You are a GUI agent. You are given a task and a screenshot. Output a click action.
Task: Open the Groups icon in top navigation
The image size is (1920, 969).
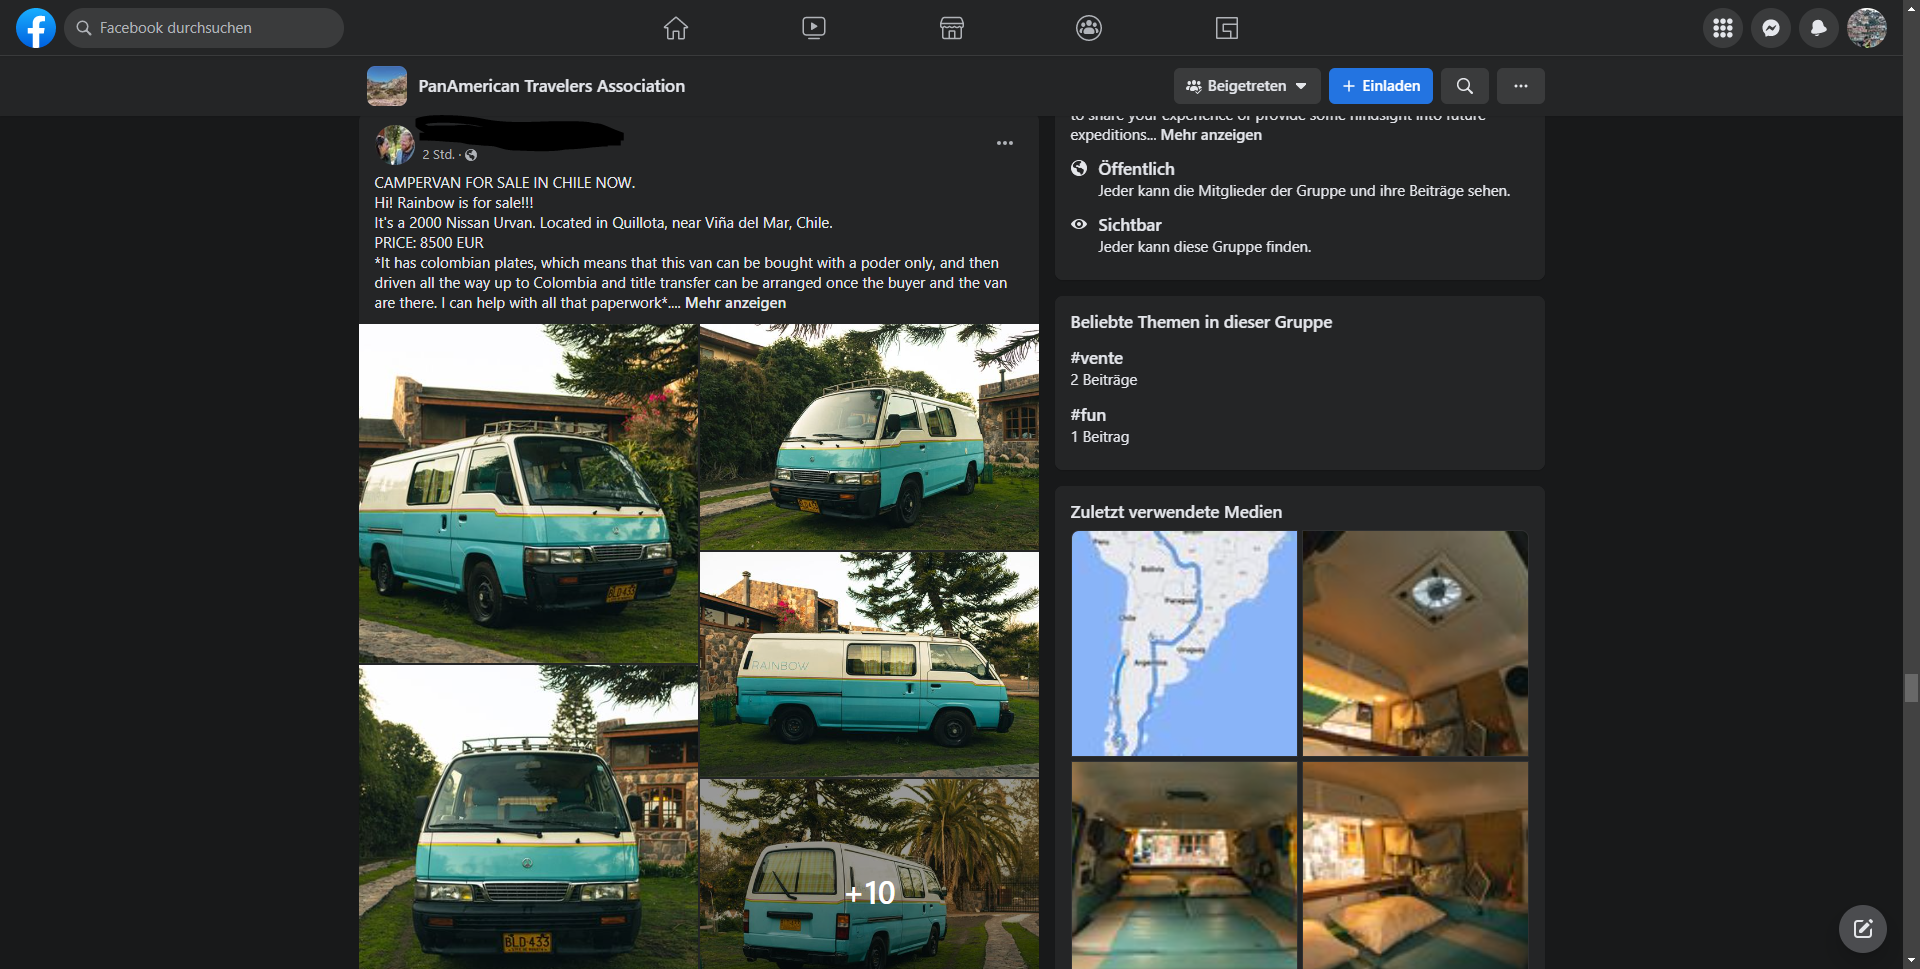tap(1089, 28)
